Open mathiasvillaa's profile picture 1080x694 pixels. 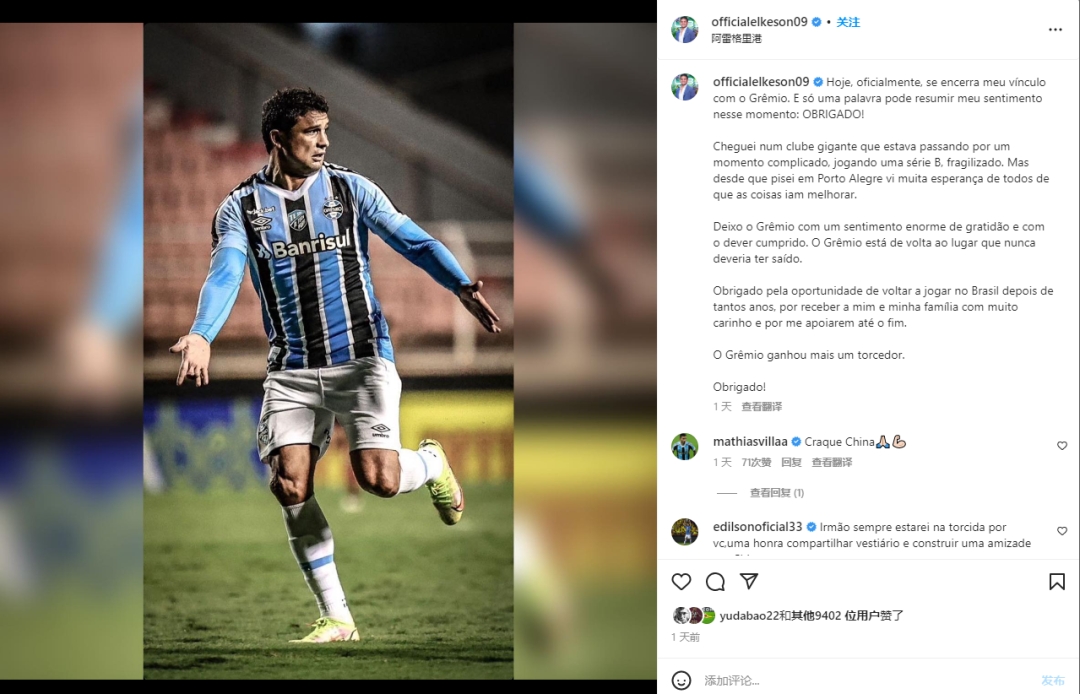(x=685, y=446)
